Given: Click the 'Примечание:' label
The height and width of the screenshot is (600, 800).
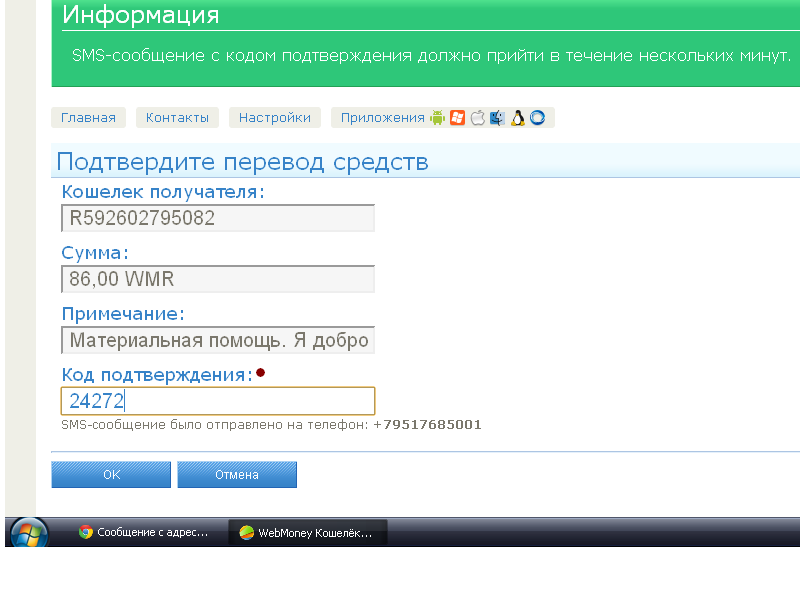Looking at the screenshot, I should click(123, 314).
